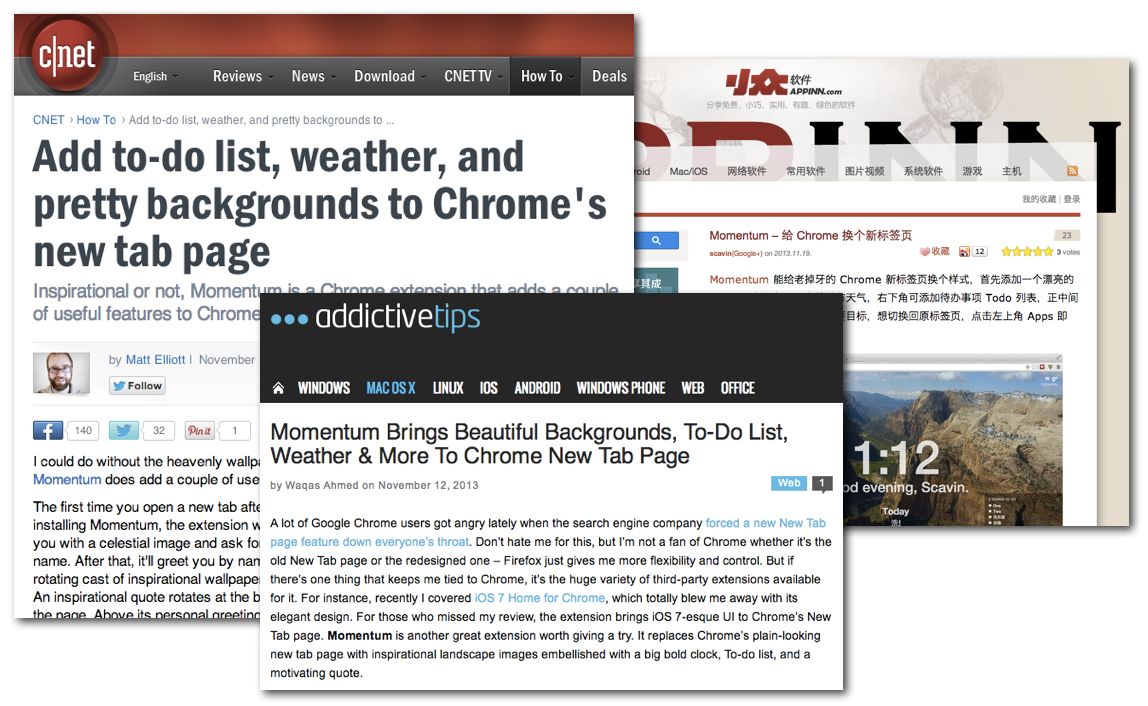
Task: Open the Reviews menu on CNET
Action: click(243, 76)
